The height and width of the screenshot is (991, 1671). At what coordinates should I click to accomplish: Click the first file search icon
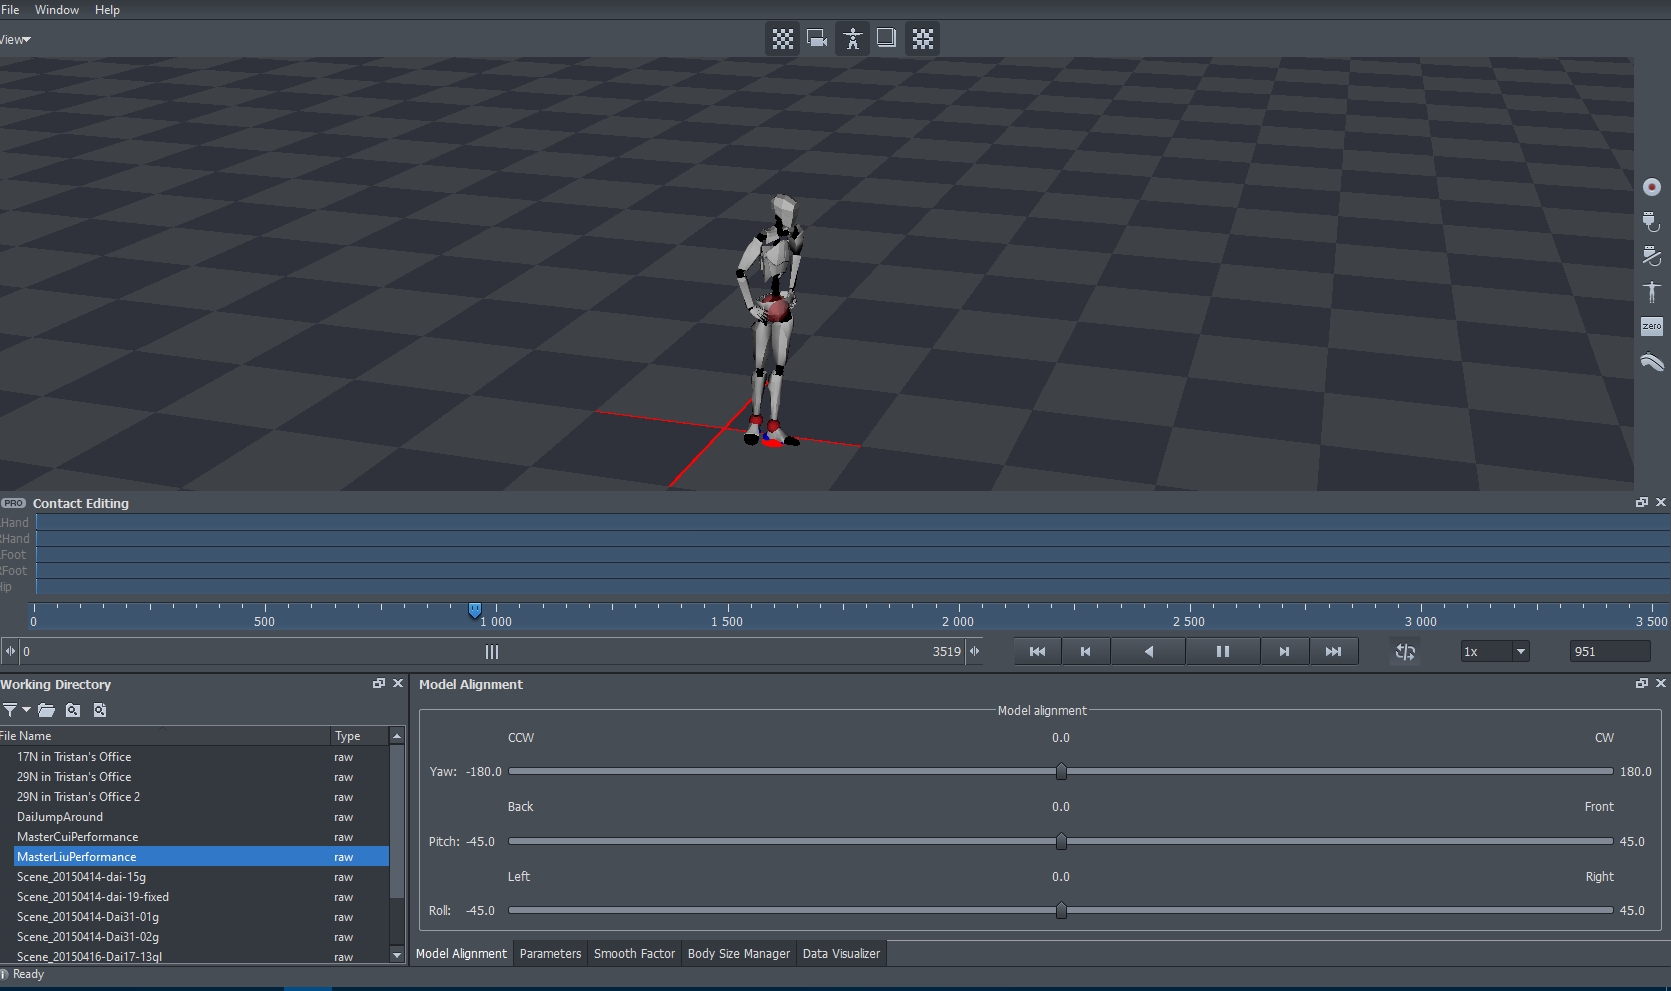point(73,710)
